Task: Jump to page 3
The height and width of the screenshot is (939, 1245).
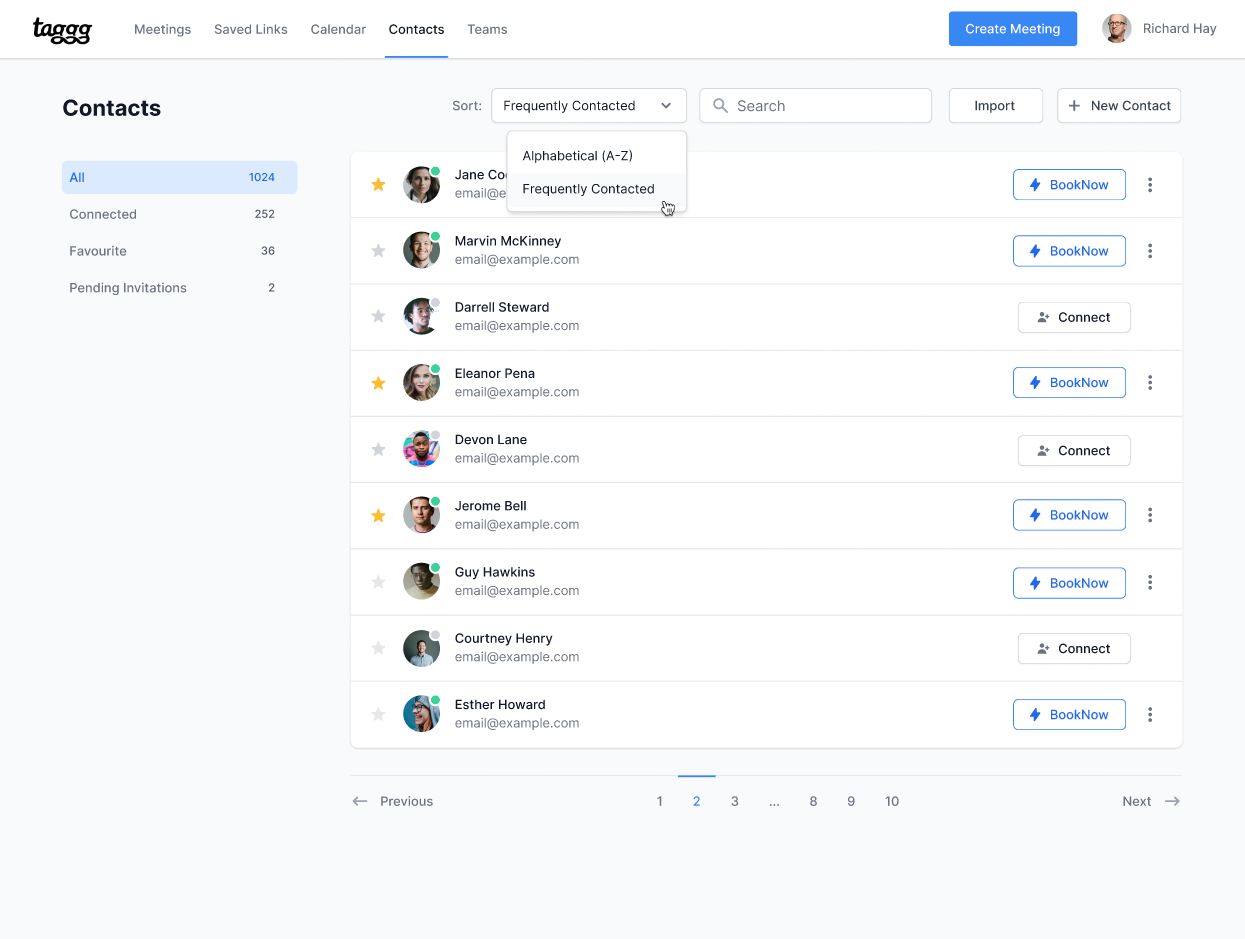Action: [x=735, y=801]
